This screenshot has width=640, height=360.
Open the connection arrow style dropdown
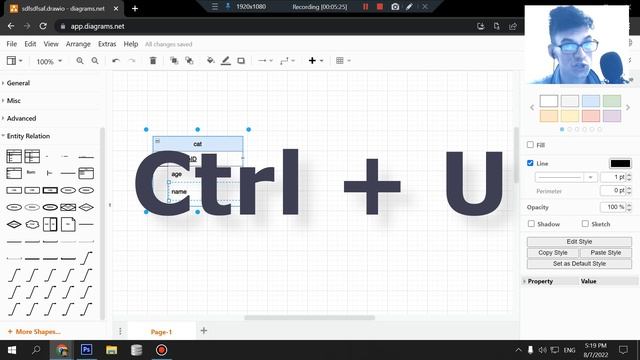click(x=265, y=61)
